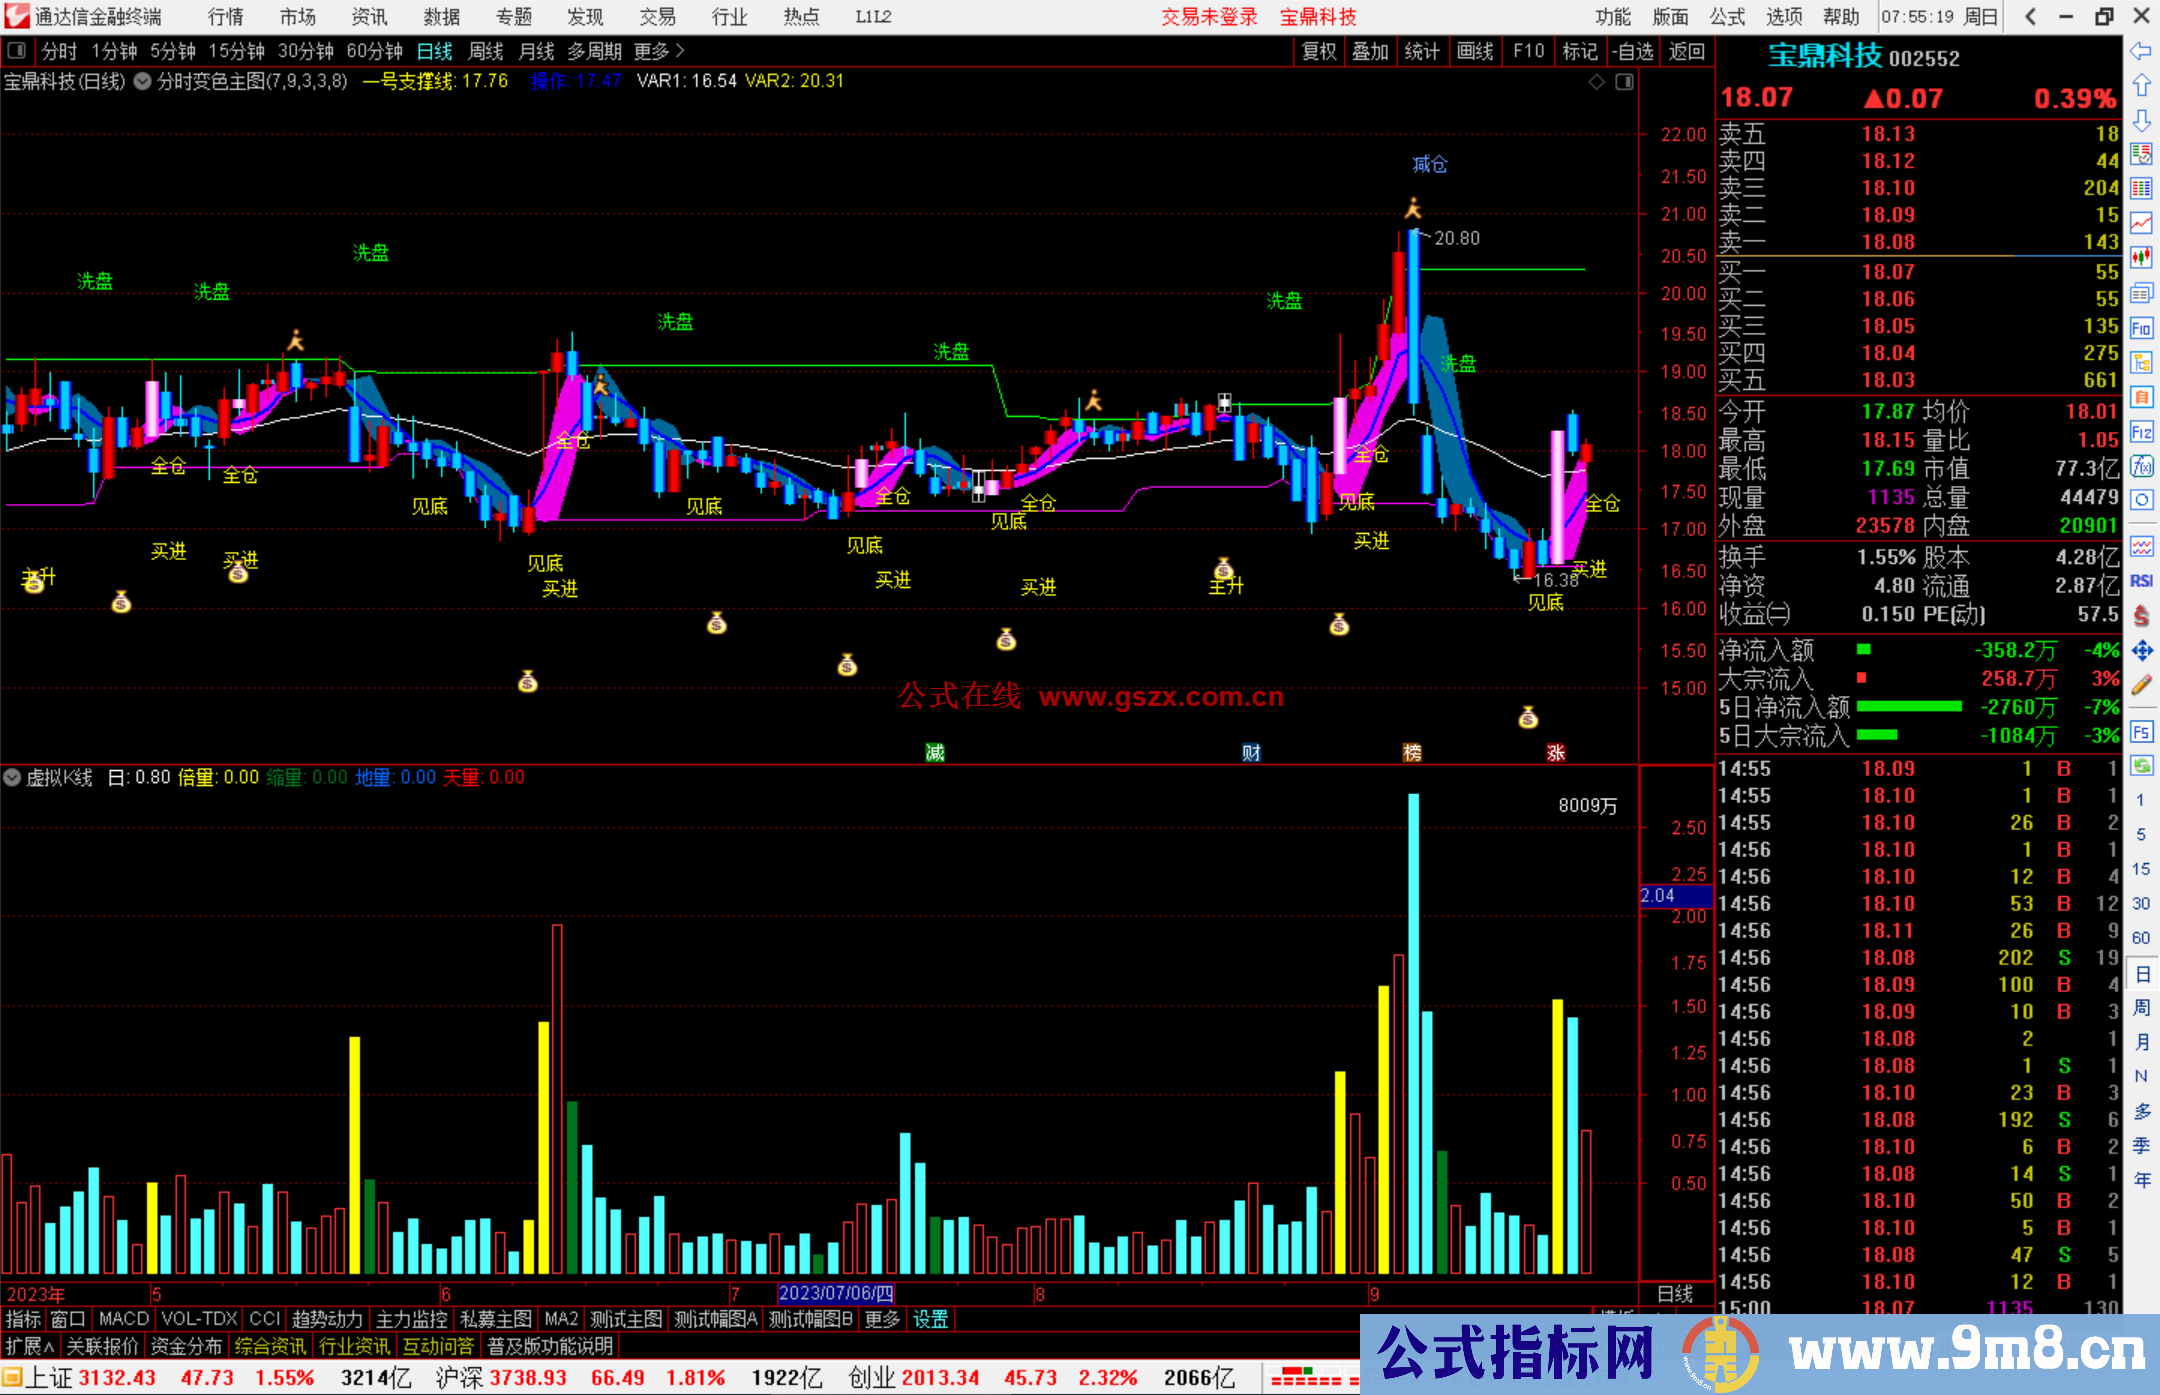2160x1395 pixels.
Task: Click the candlestick chart sidebar icon
Action: pyautogui.click(x=2141, y=258)
